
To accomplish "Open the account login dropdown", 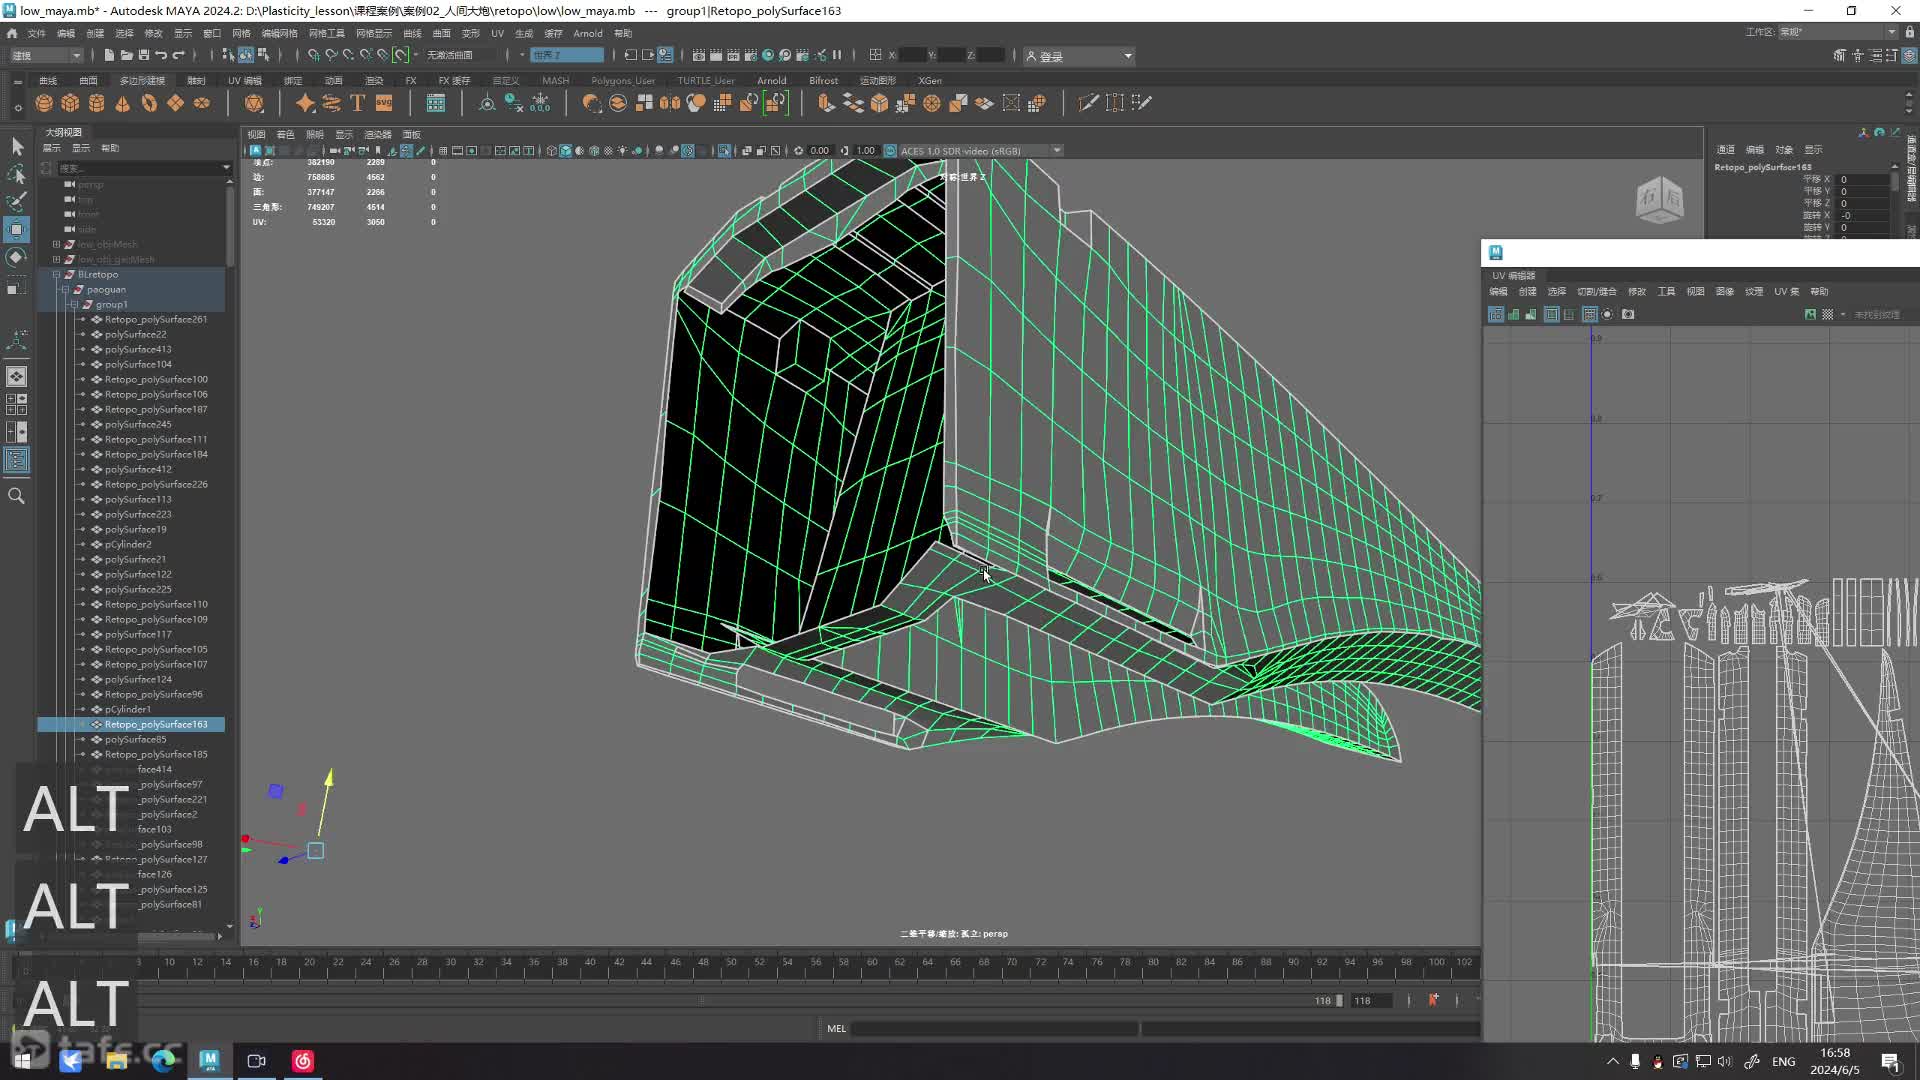I will pyautogui.click(x=1079, y=56).
